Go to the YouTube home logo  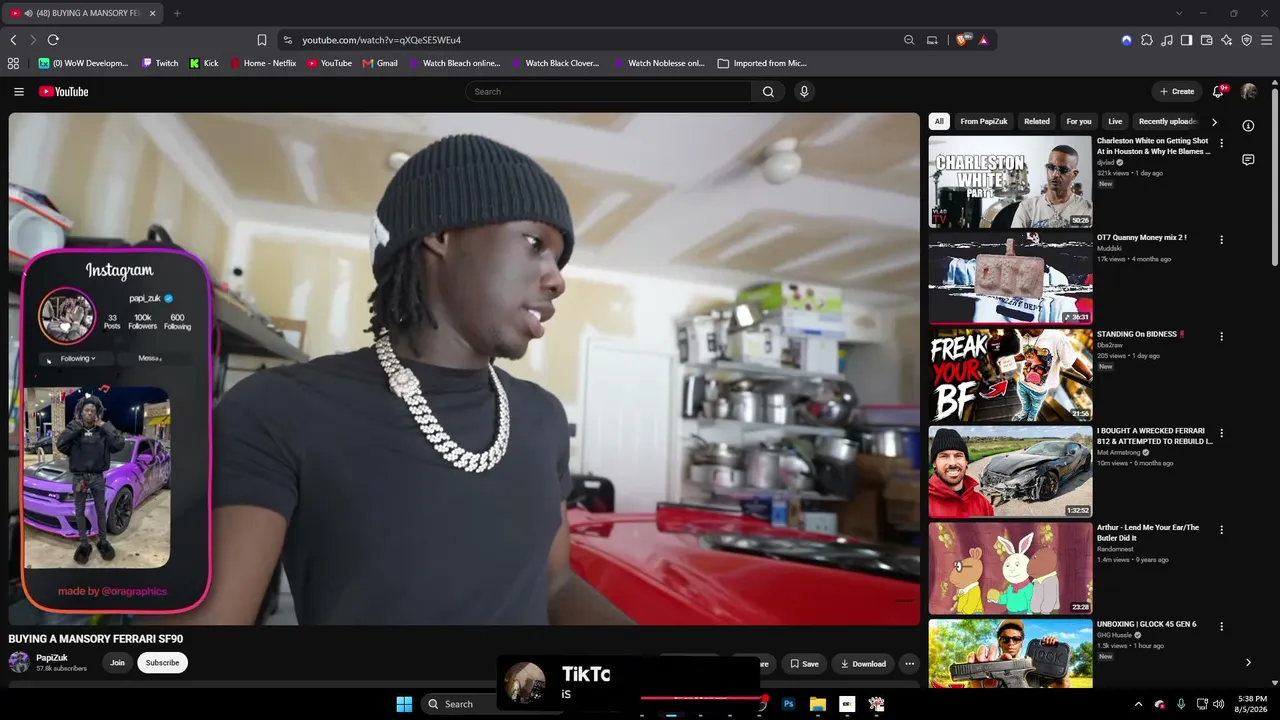[64, 92]
